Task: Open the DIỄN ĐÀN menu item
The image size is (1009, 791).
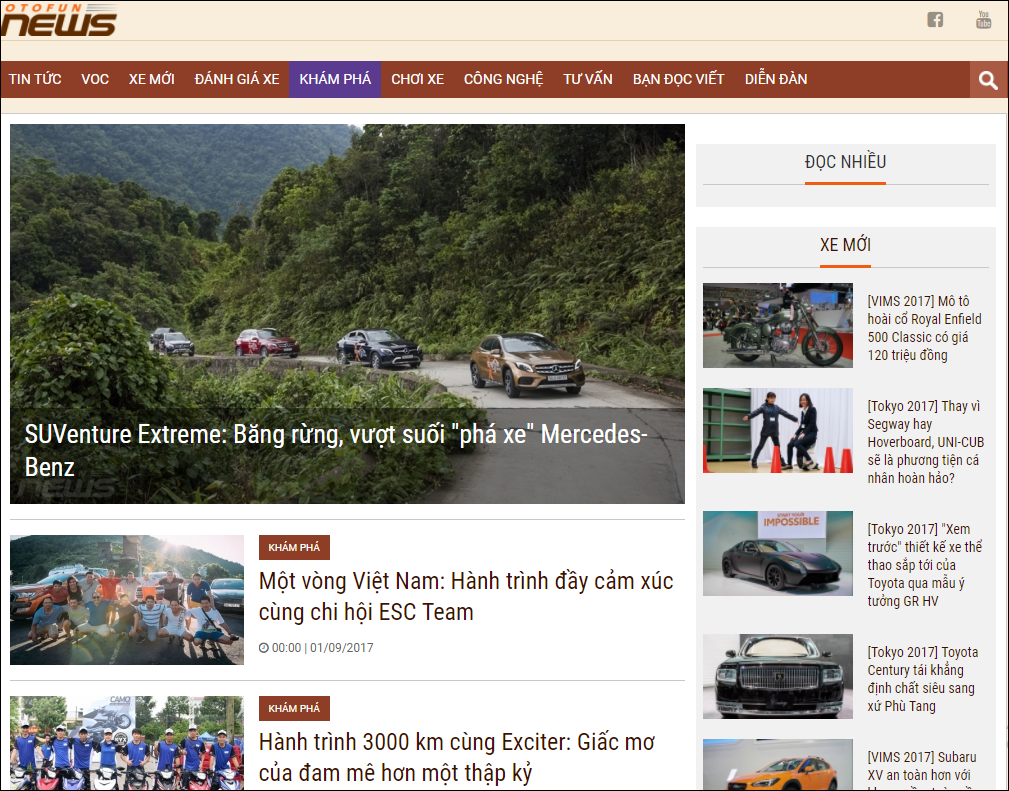Action: (x=776, y=79)
